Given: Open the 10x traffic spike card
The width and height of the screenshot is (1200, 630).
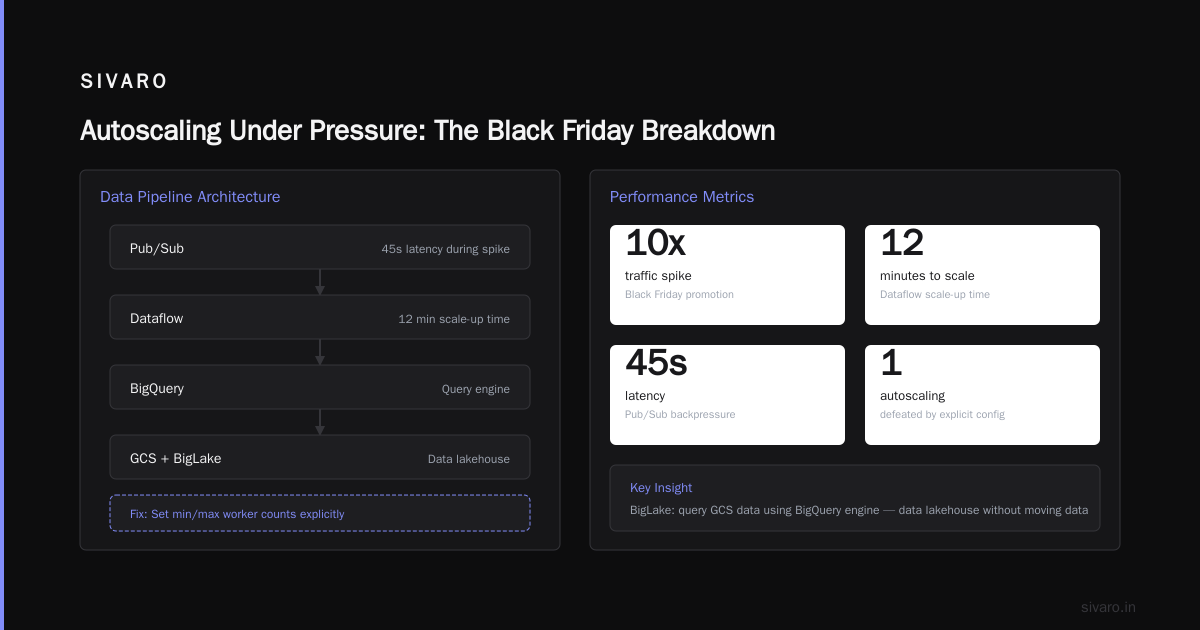Looking at the screenshot, I should point(727,275).
